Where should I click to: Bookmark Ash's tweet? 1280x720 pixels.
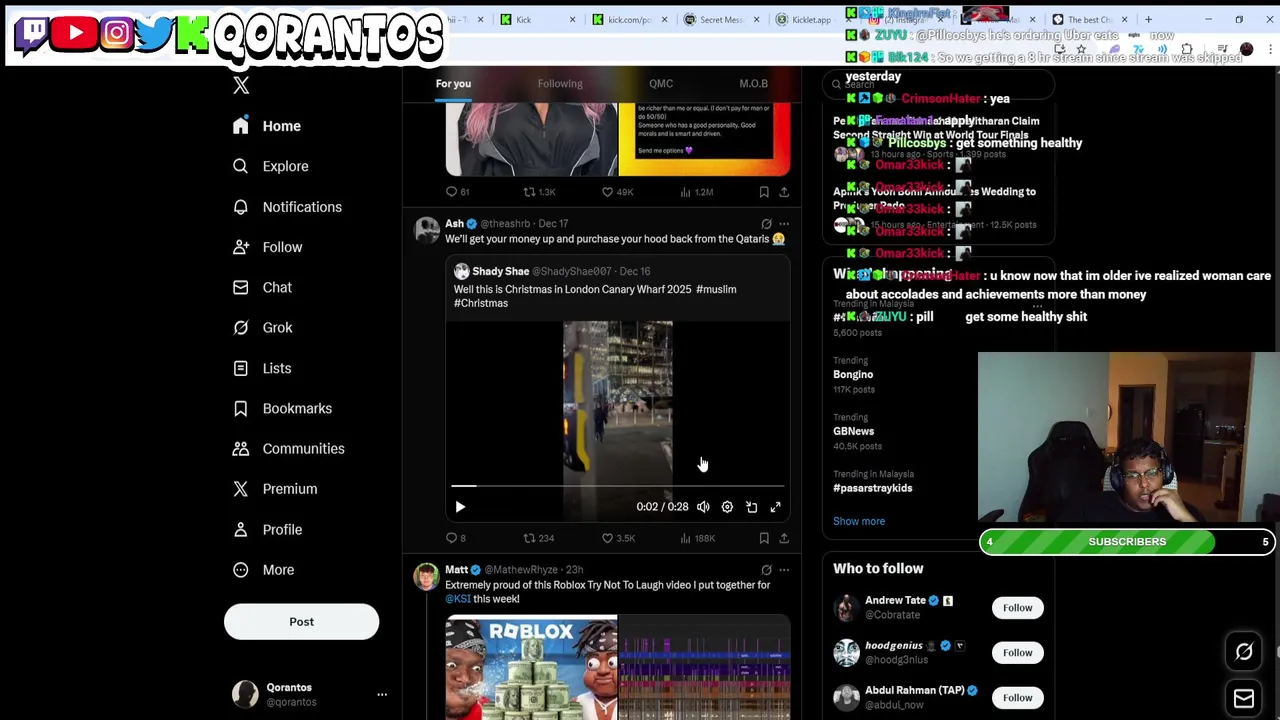pos(764,538)
